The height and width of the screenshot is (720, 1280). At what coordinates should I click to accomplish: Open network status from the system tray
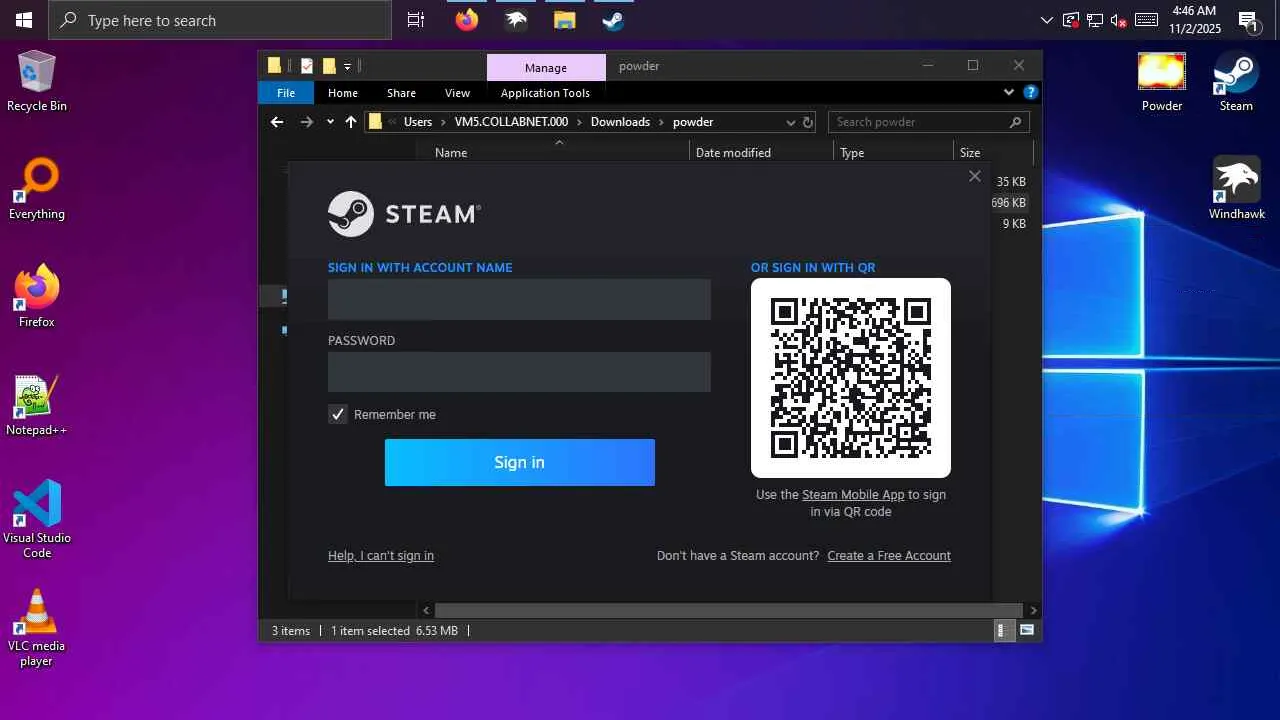click(1095, 20)
